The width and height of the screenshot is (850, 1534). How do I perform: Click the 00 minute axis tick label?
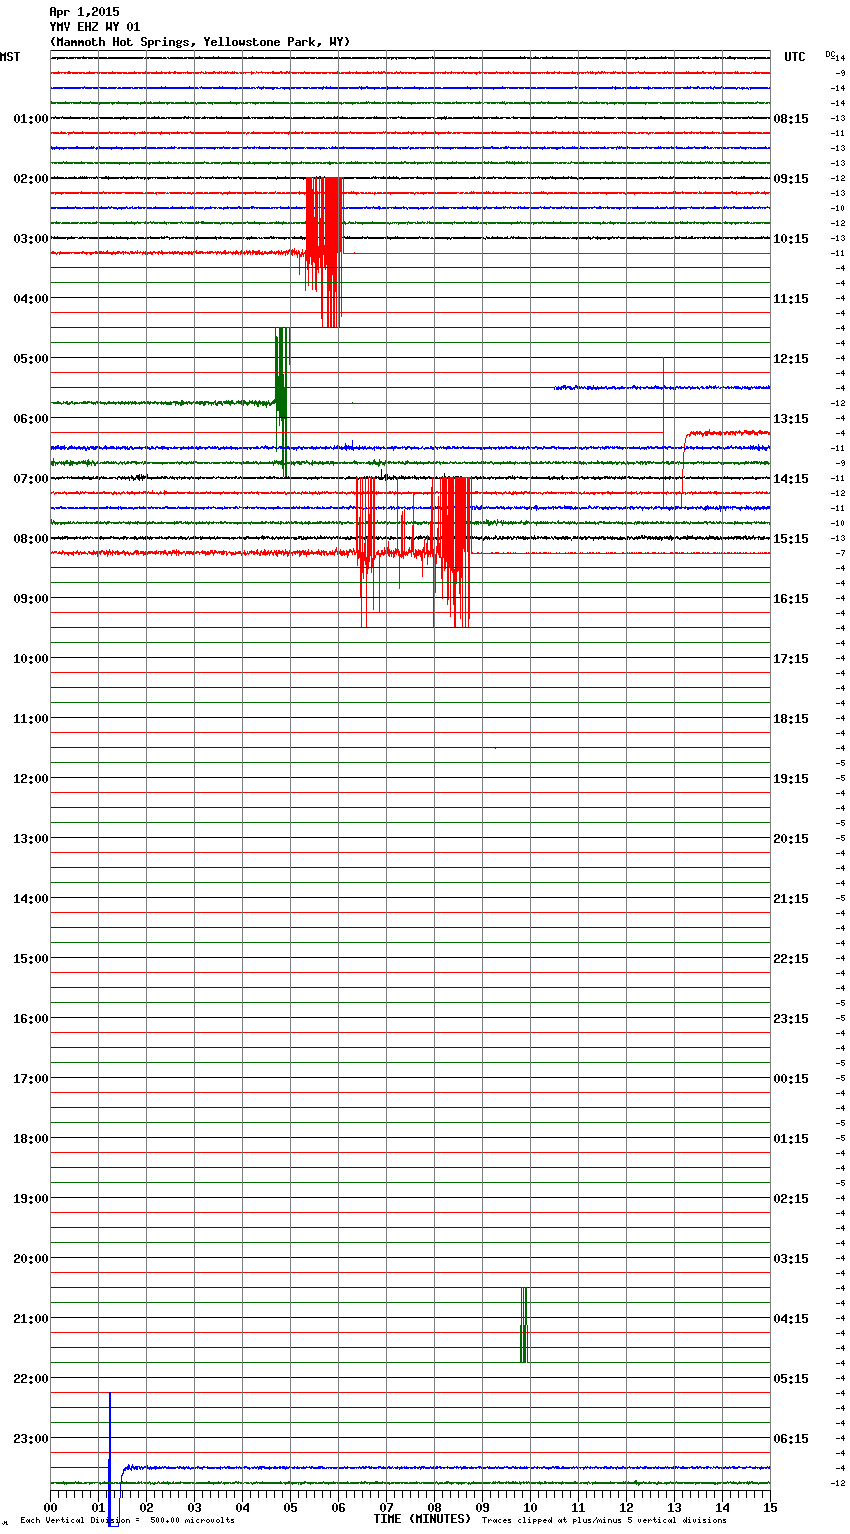click(x=51, y=1508)
